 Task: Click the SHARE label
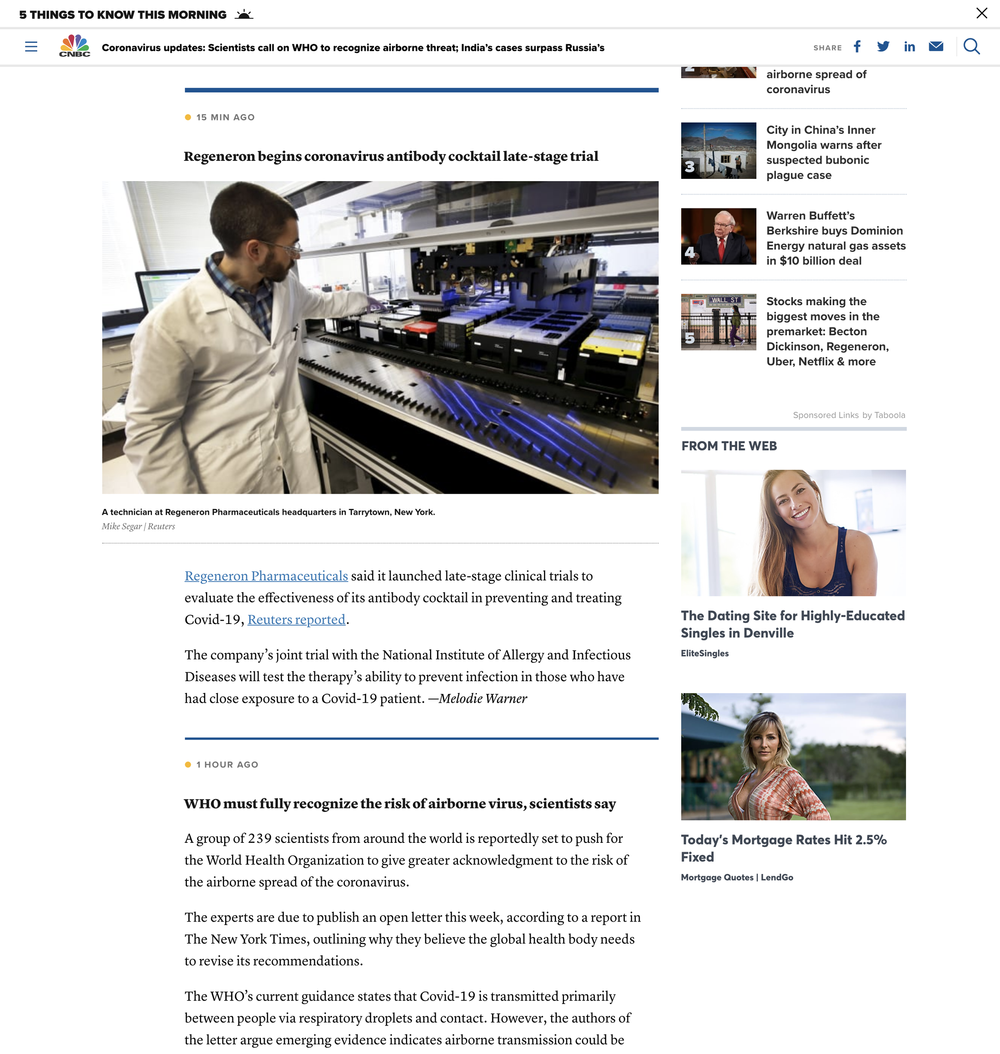827,48
